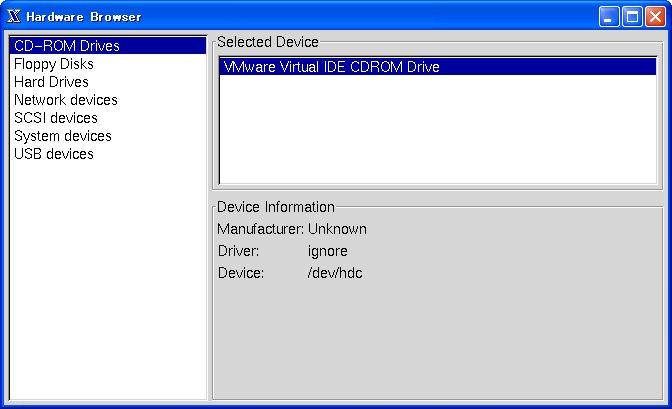The height and width of the screenshot is (409, 672).
Task: Click the Selected Device group label
Action: 267,42
